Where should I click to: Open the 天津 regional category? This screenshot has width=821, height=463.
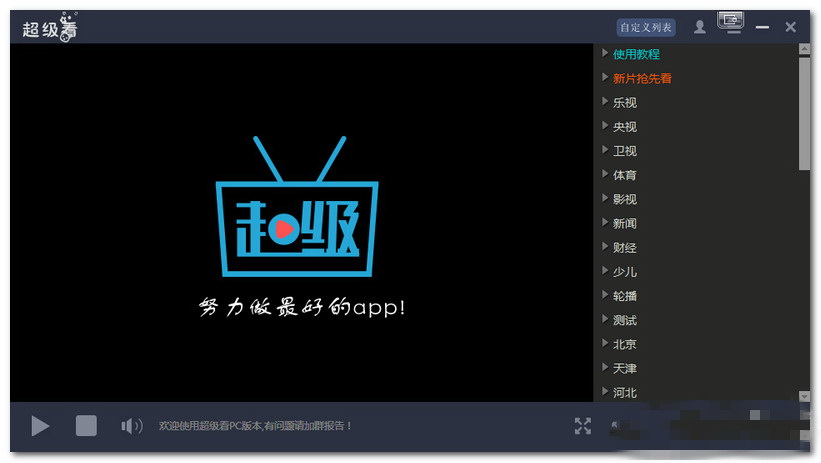pyautogui.click(x=625, y=368)
